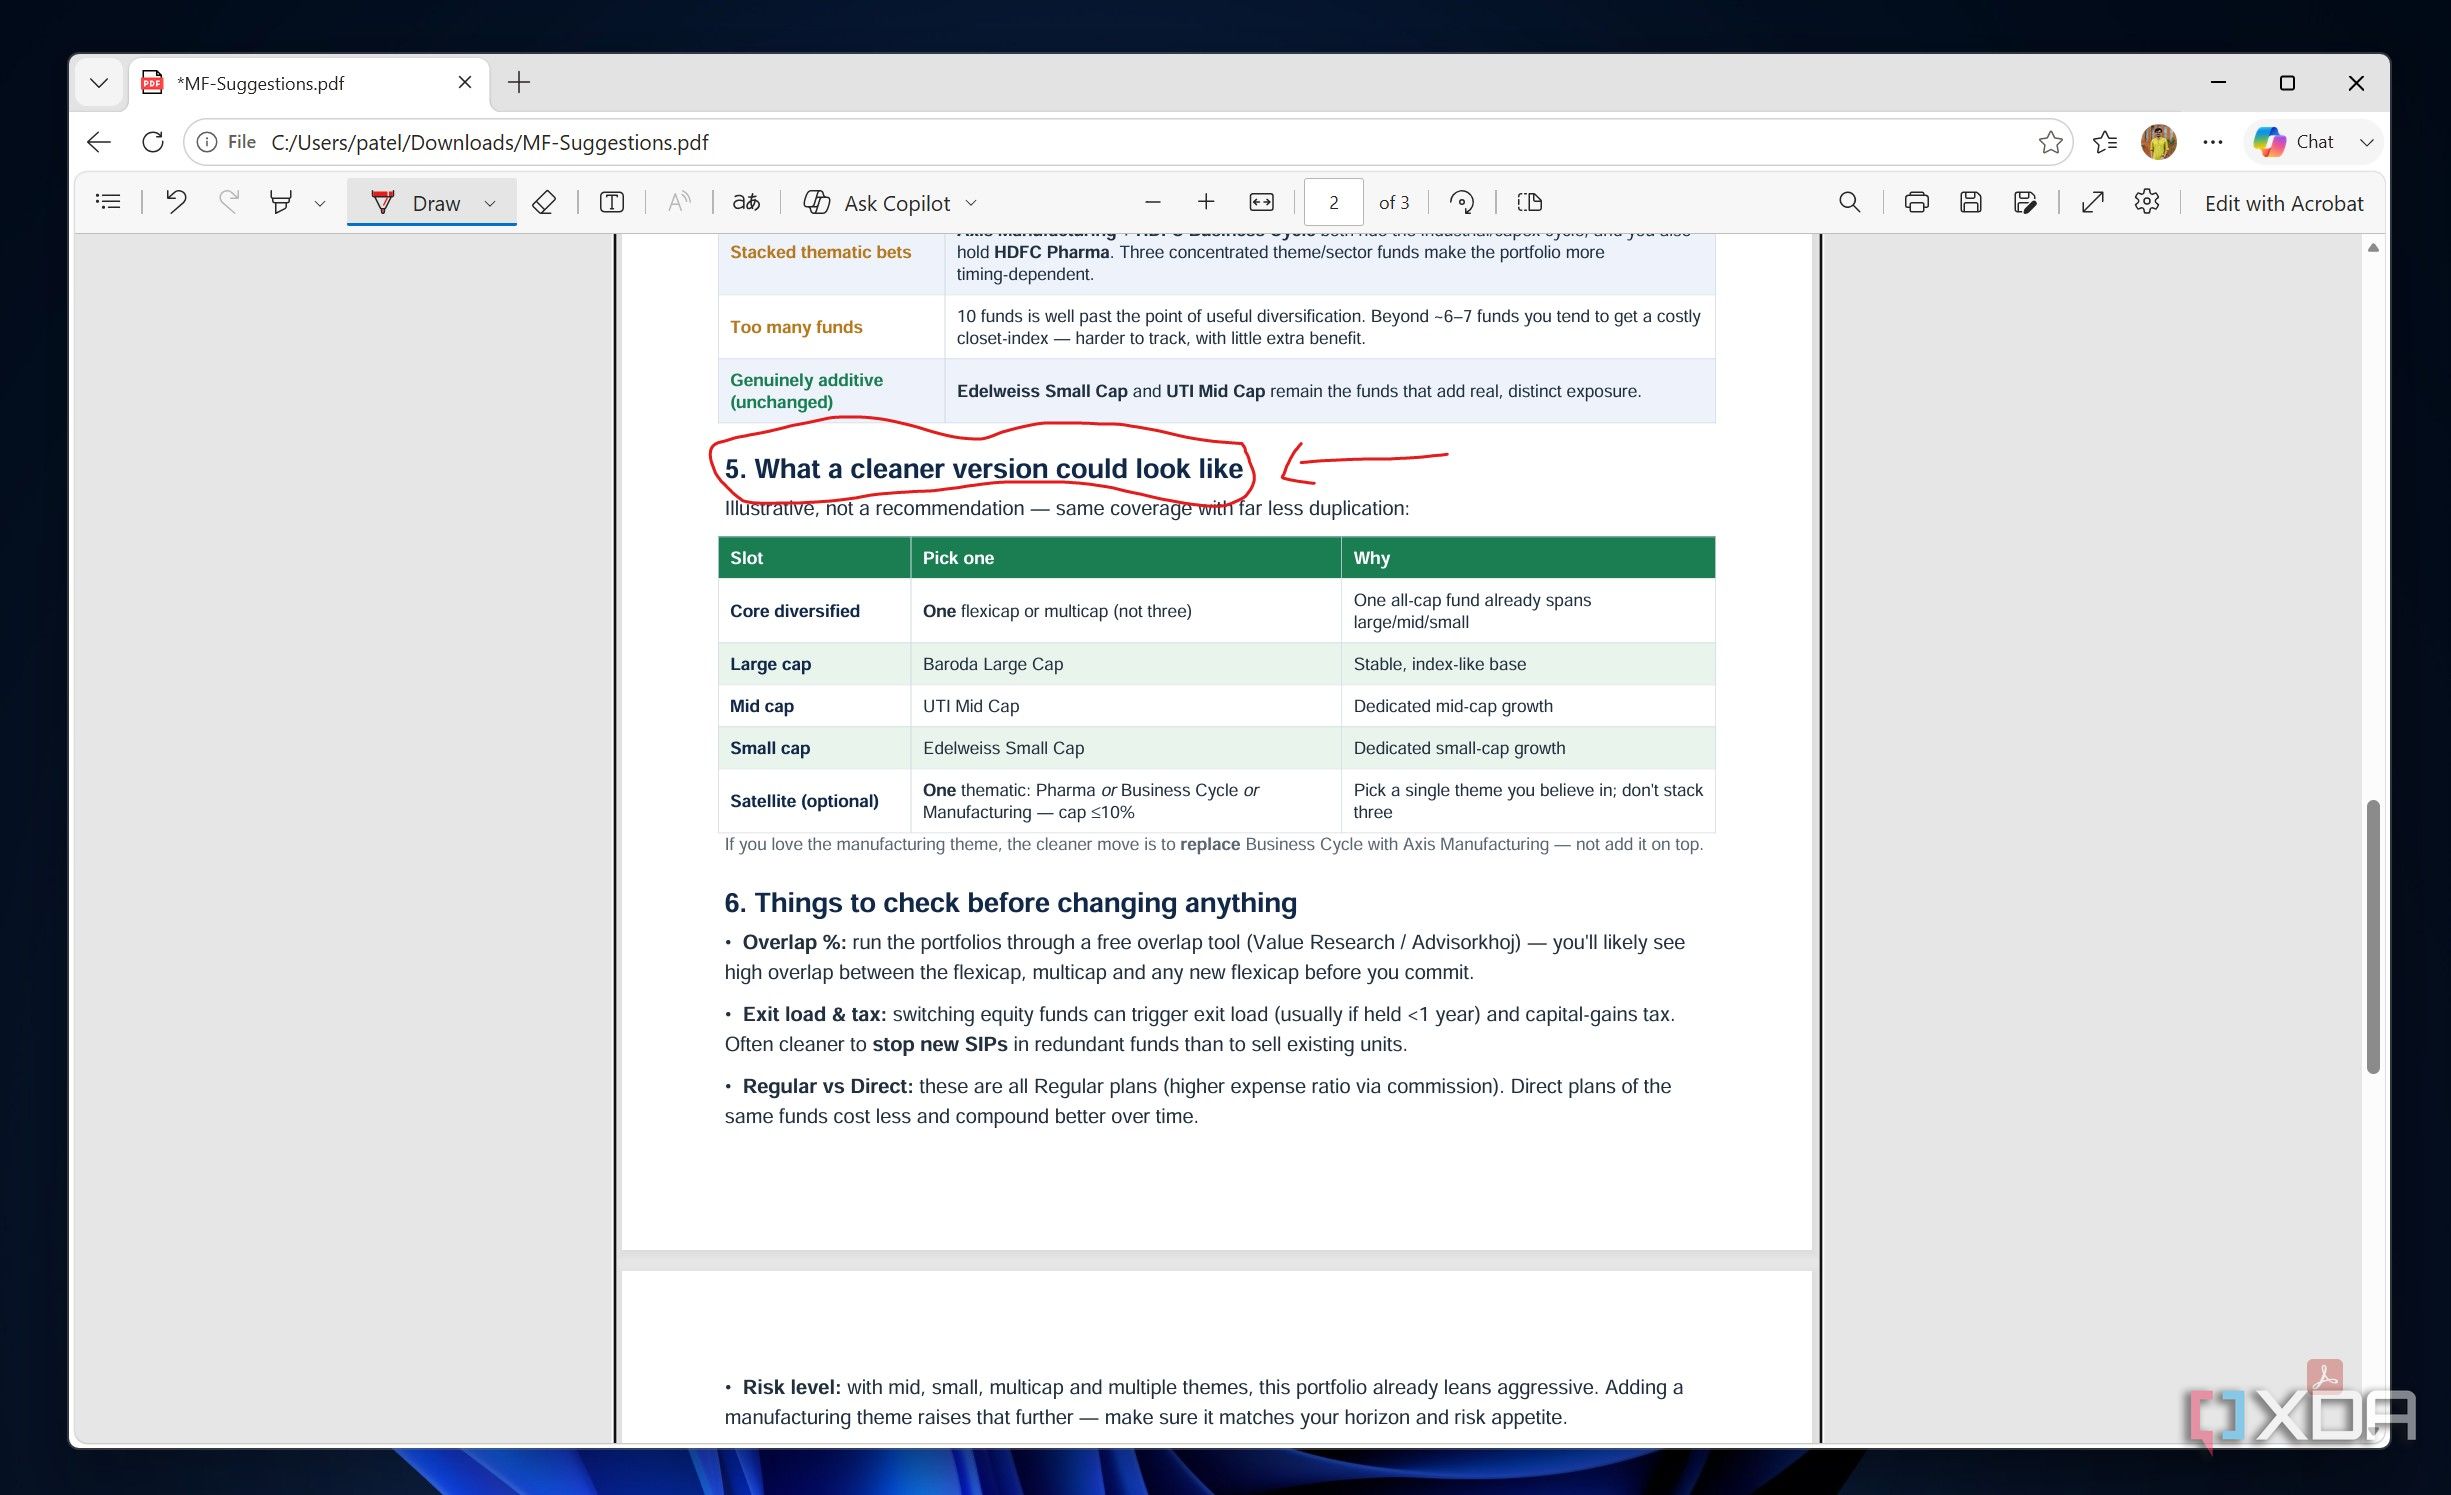This screenshot has height=1495, width=2451.
Task: Open the tab actions dropdown menu
Action: click(x=98, y=83)
